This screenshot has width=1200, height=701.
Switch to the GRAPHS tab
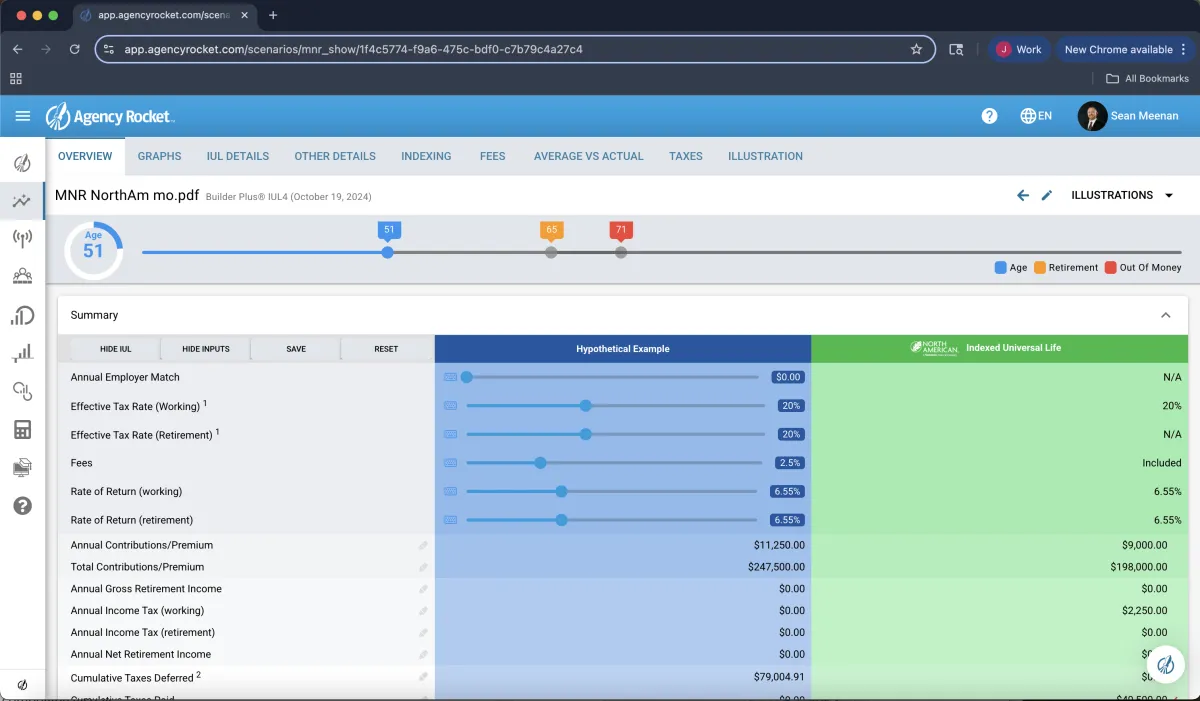pyautogui.click(x=159, y=156)
